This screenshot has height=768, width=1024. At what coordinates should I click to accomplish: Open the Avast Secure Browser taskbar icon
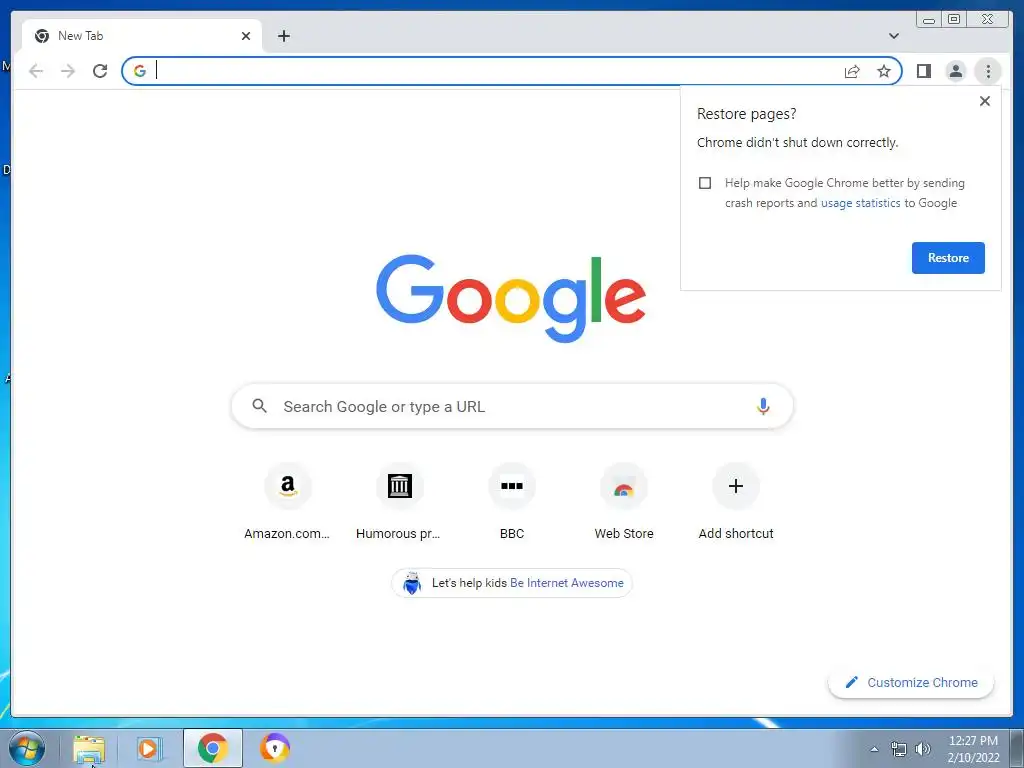point(275,748)
